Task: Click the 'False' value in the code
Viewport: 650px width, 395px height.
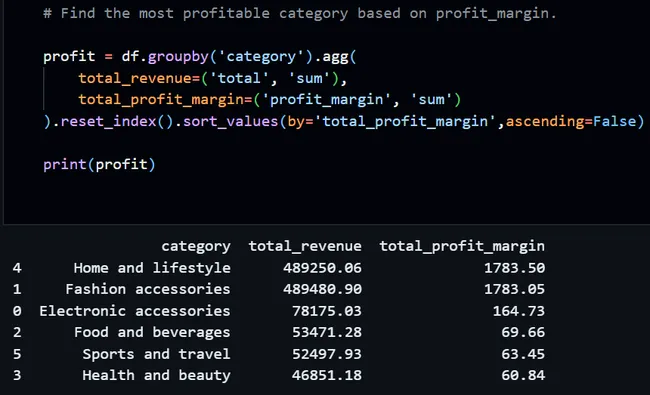Action: point(614,121)
